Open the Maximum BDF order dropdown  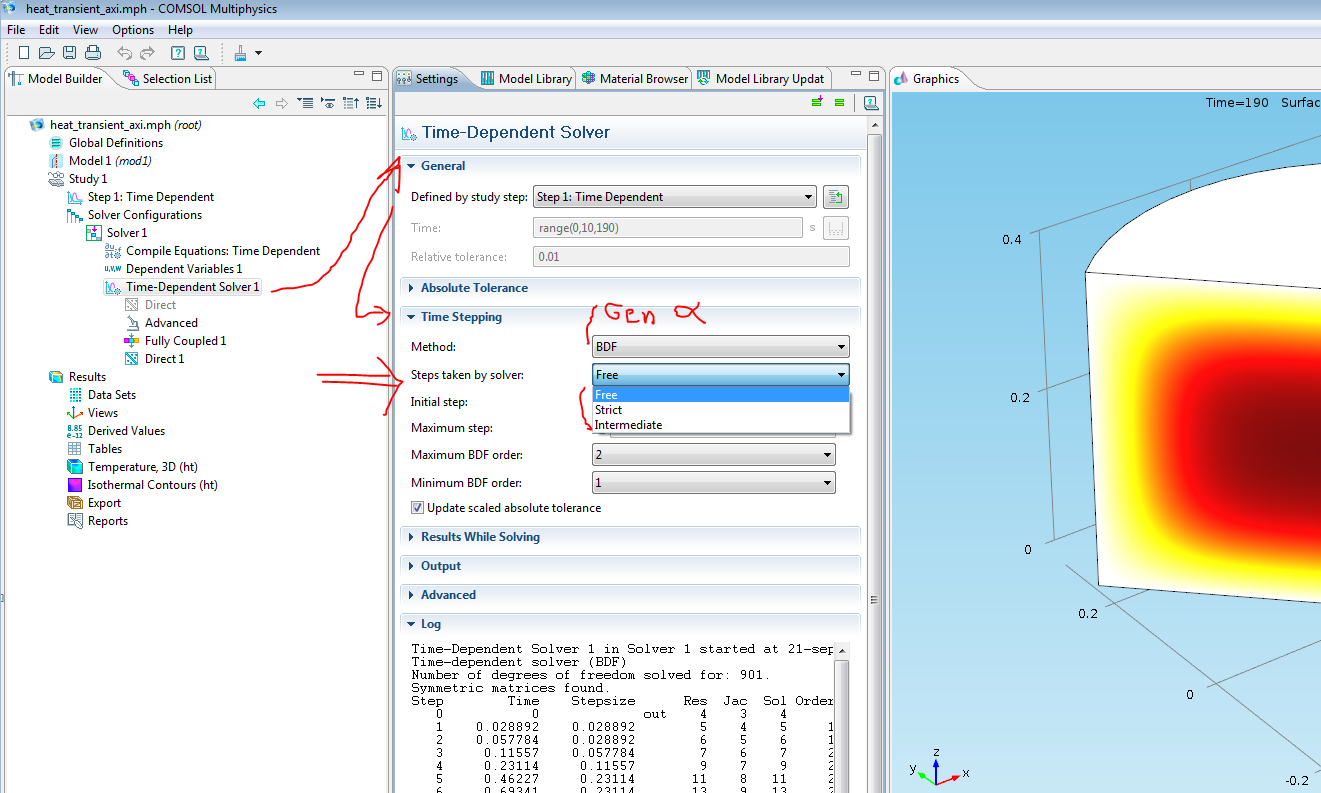point(713,455)
